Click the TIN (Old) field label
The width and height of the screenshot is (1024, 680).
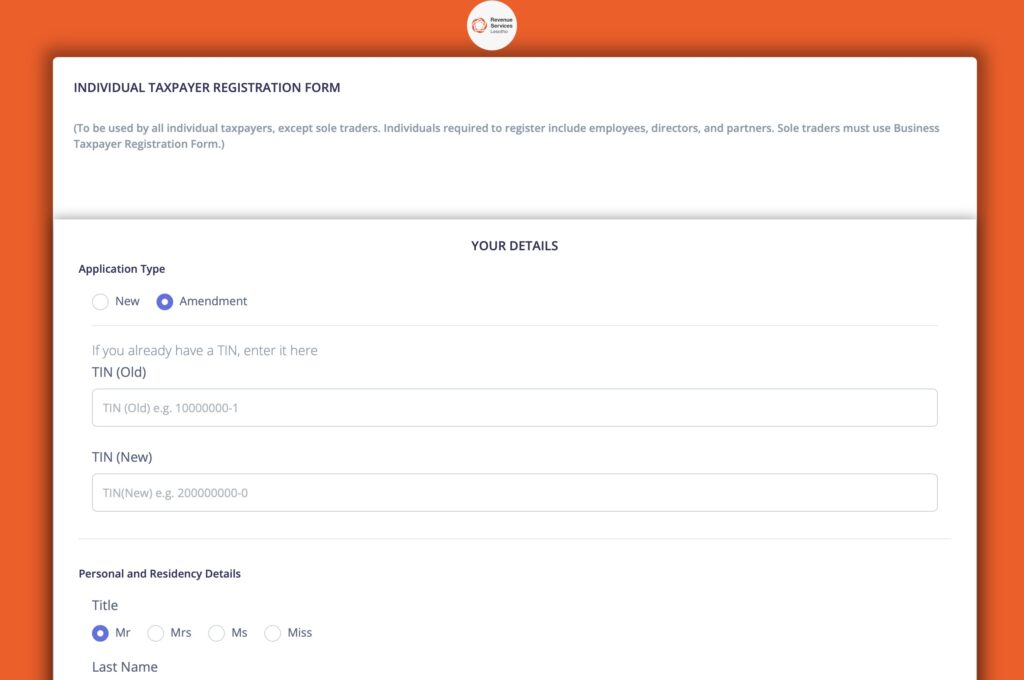coord(119,372)
